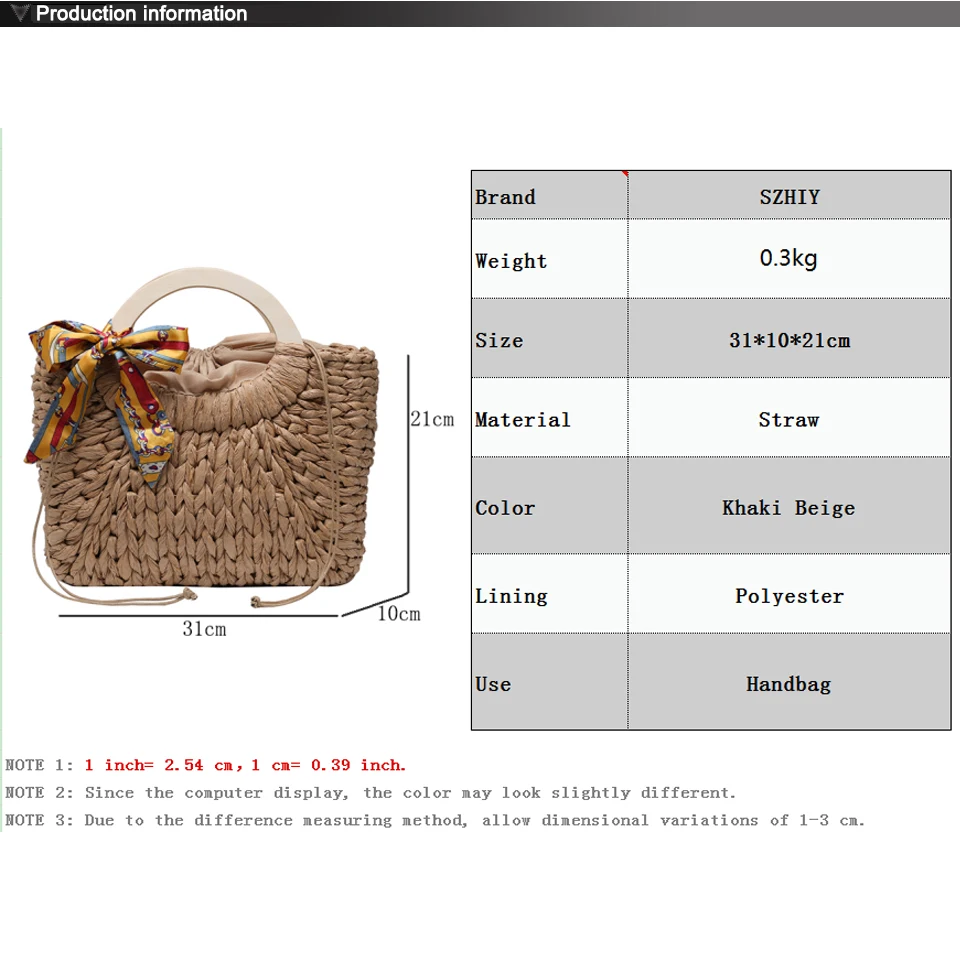The image size is (960, 960).
Task: Click the red '1 inch= 2.54 cm' note
Action: (x=245, y=765)
